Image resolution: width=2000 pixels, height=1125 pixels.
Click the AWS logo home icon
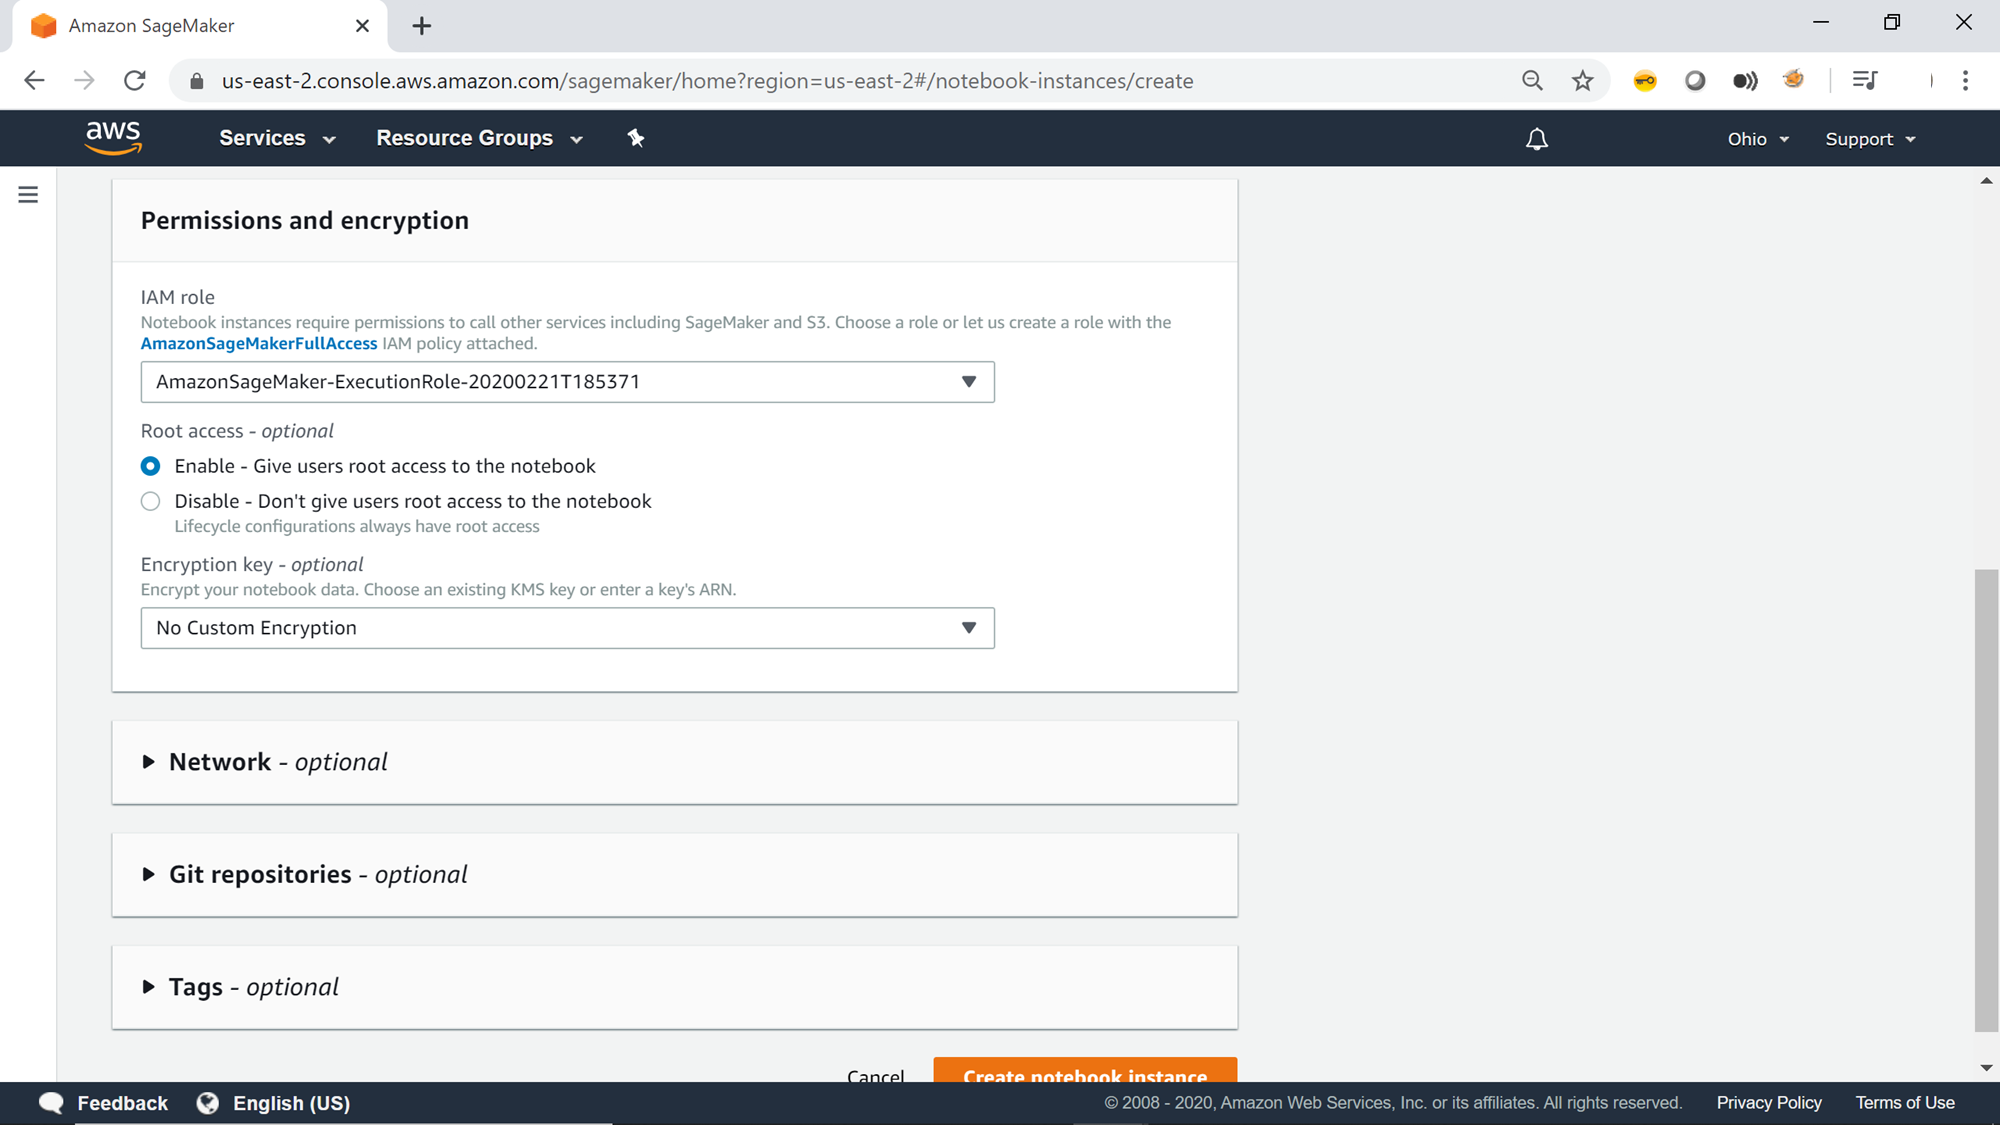(x=113, y=138)
